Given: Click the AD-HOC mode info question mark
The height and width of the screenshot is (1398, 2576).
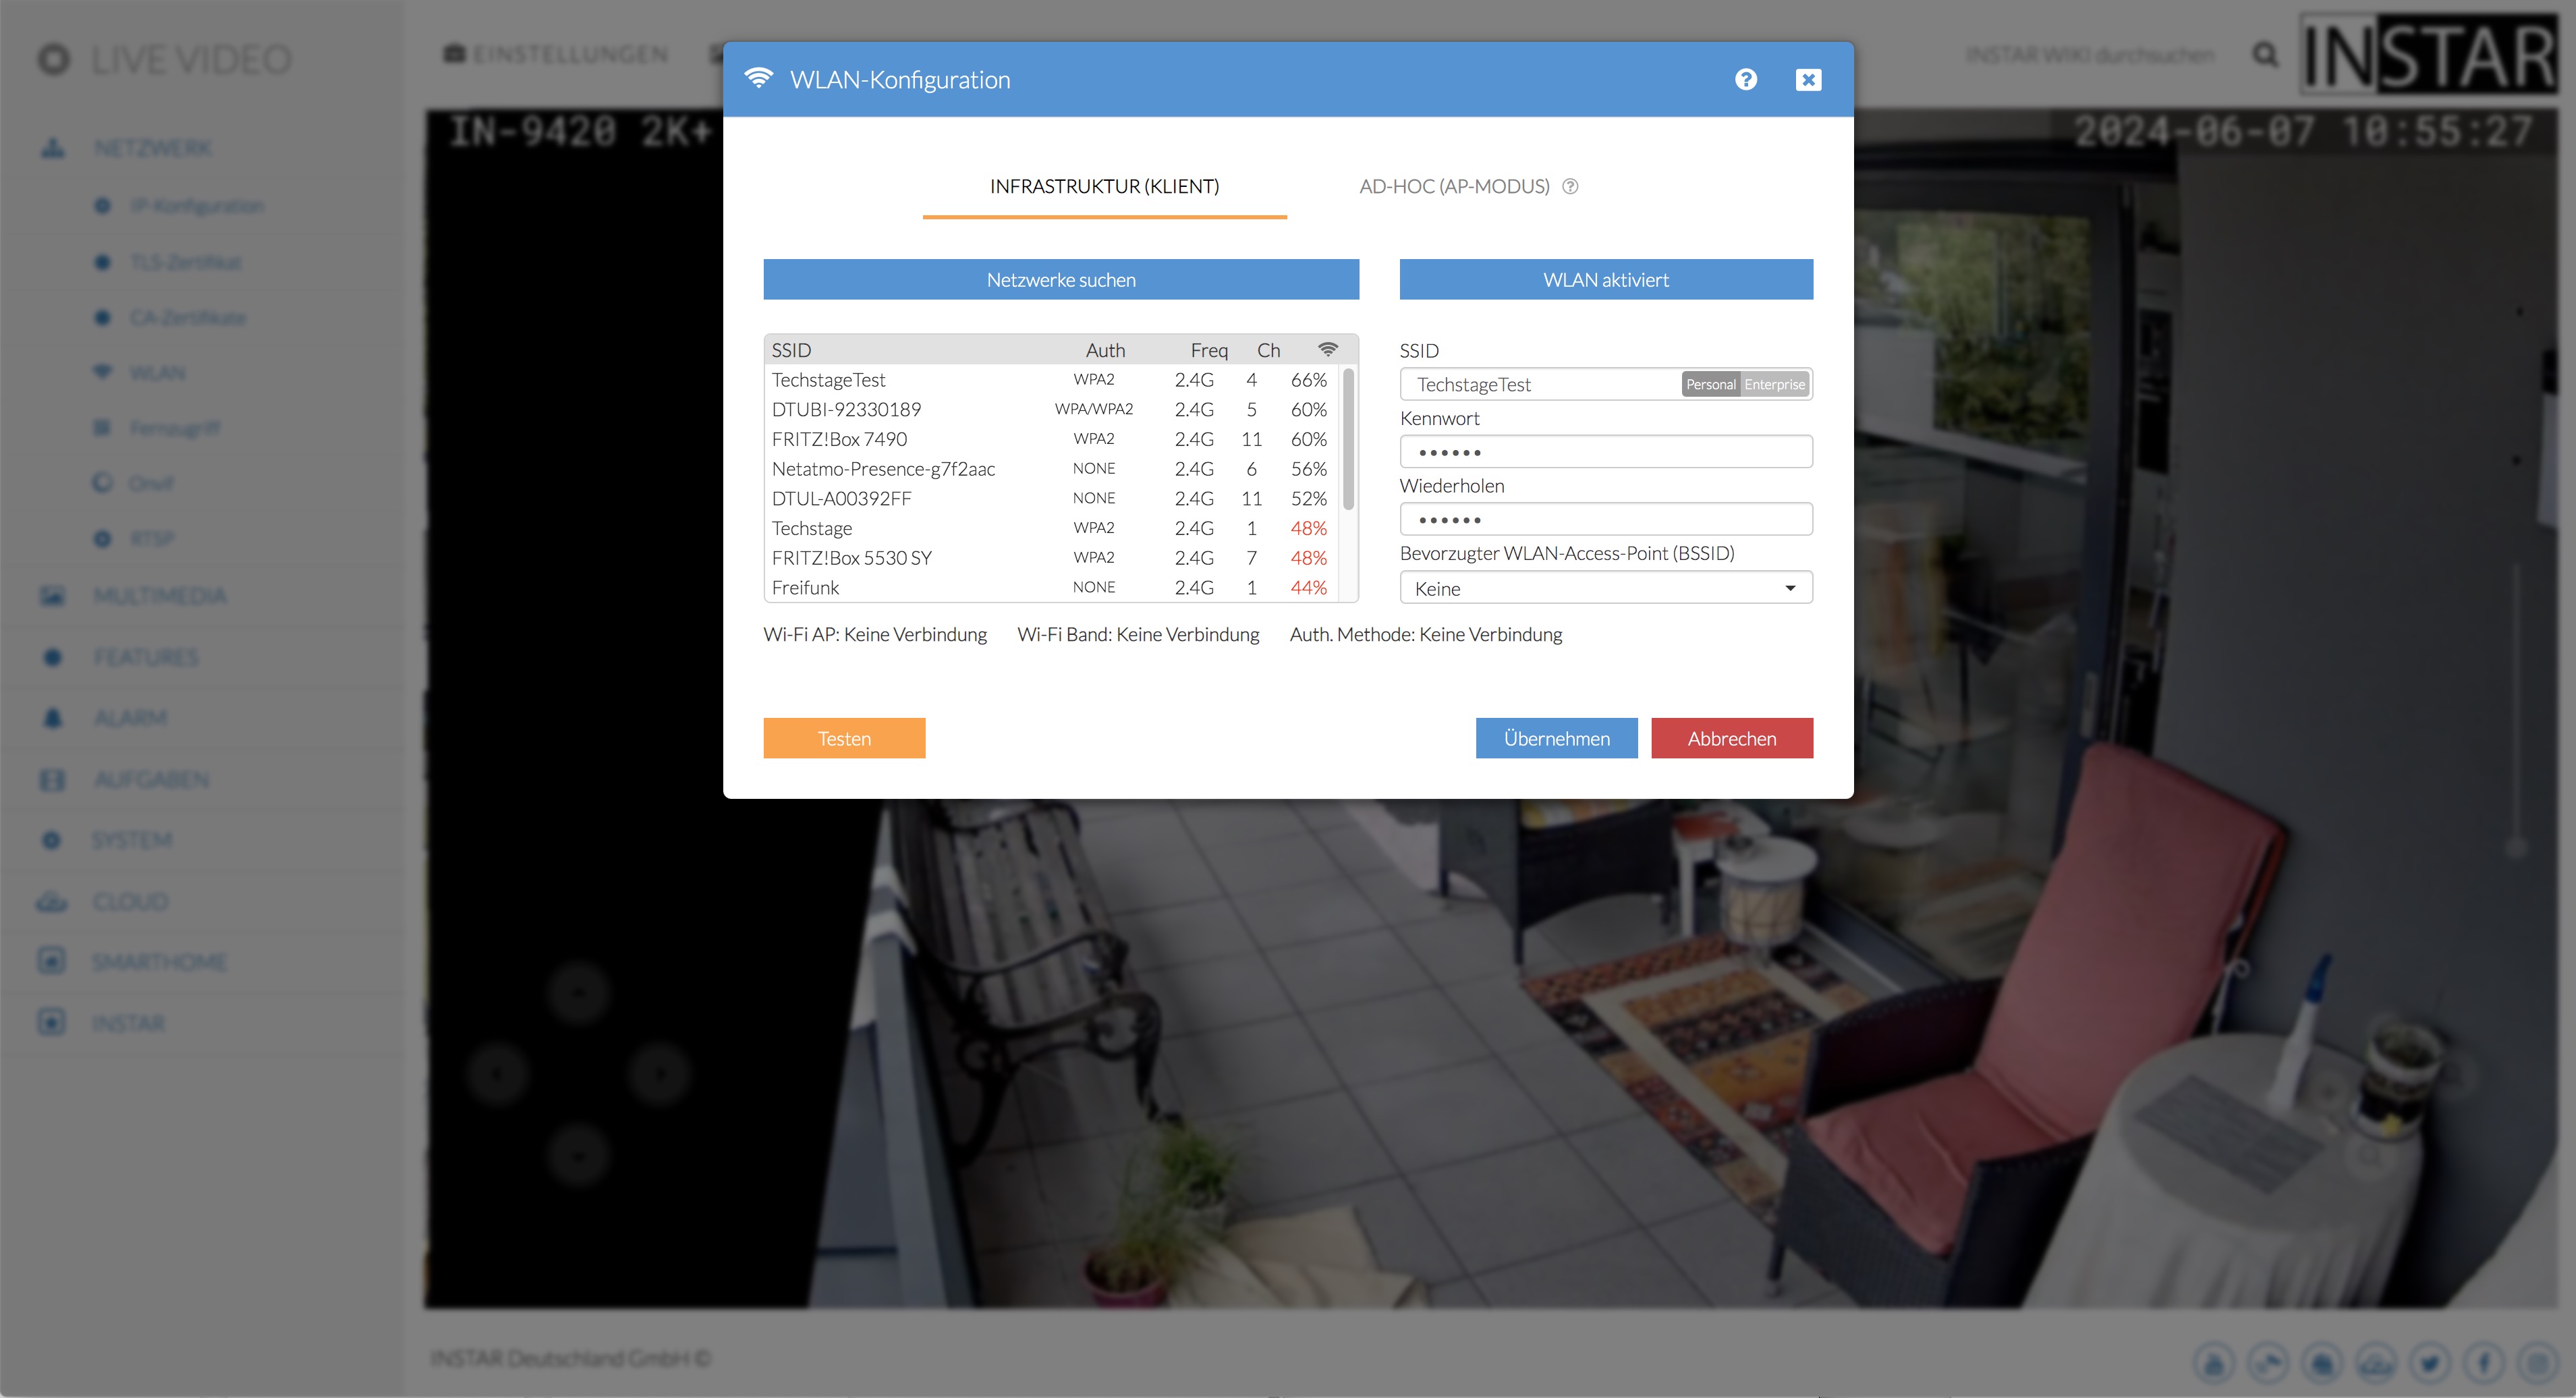Looking at the screenshot, I should pyautogui.click(x=1570, y=186).
